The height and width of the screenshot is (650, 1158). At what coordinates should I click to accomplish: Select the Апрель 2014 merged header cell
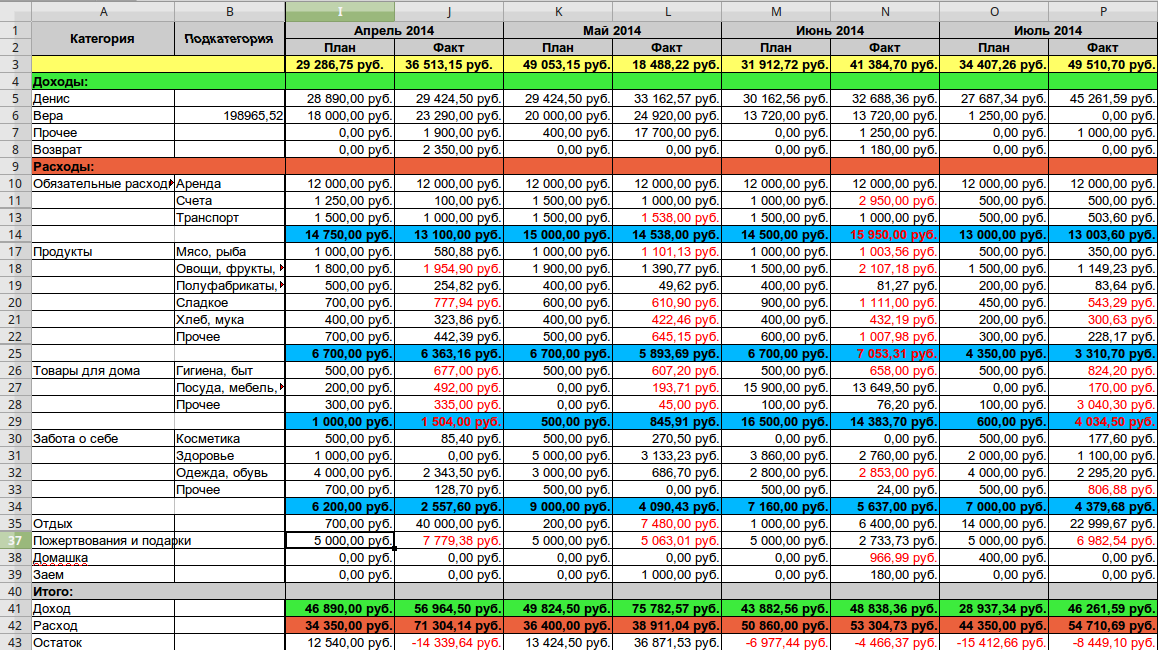click(x=394, y=31)
